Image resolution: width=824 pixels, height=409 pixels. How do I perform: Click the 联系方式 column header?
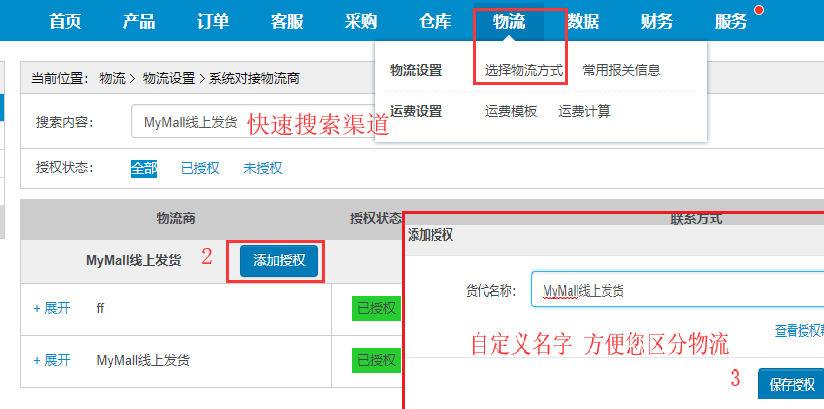tap(696, 219)
